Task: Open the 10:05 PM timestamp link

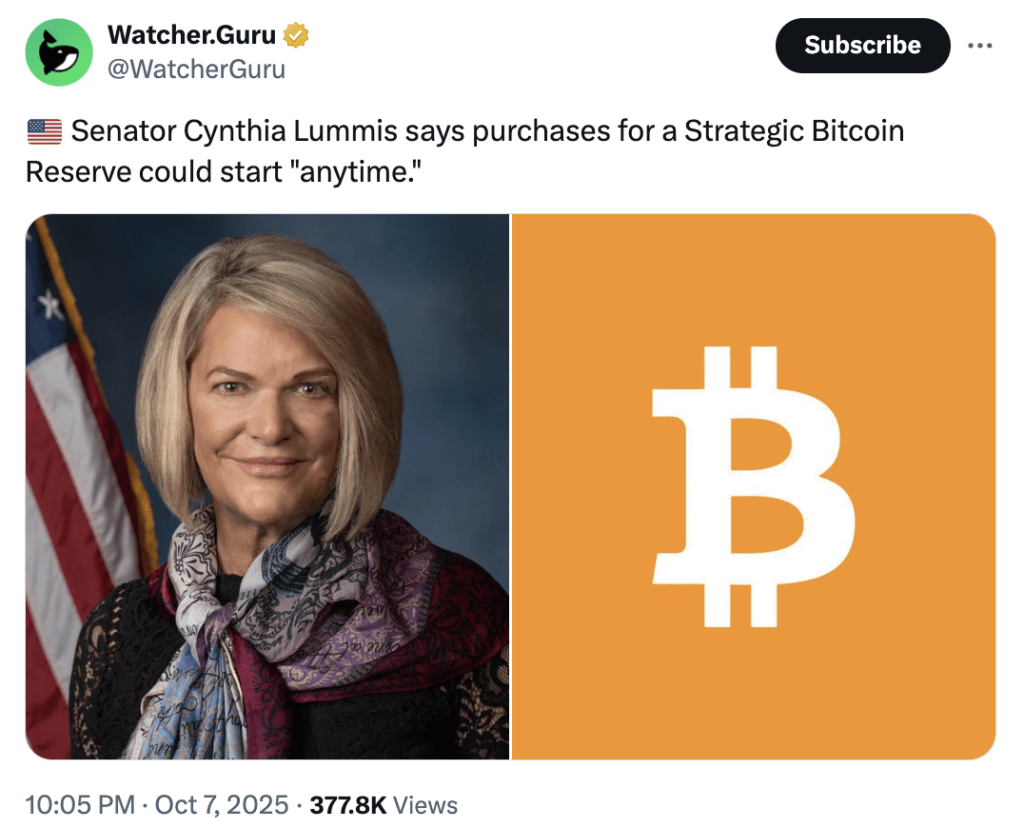Action: [x=80, y=805]
